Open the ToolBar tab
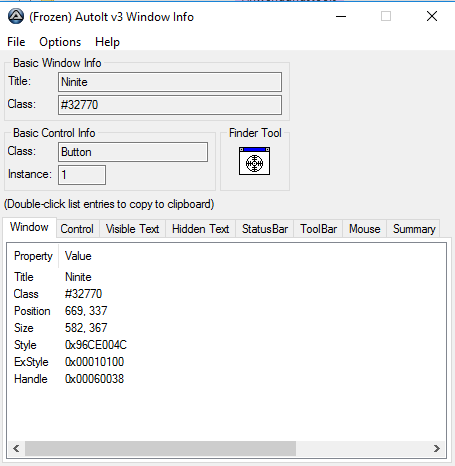Viewport: 455px width, 466px height. (318, 229)
